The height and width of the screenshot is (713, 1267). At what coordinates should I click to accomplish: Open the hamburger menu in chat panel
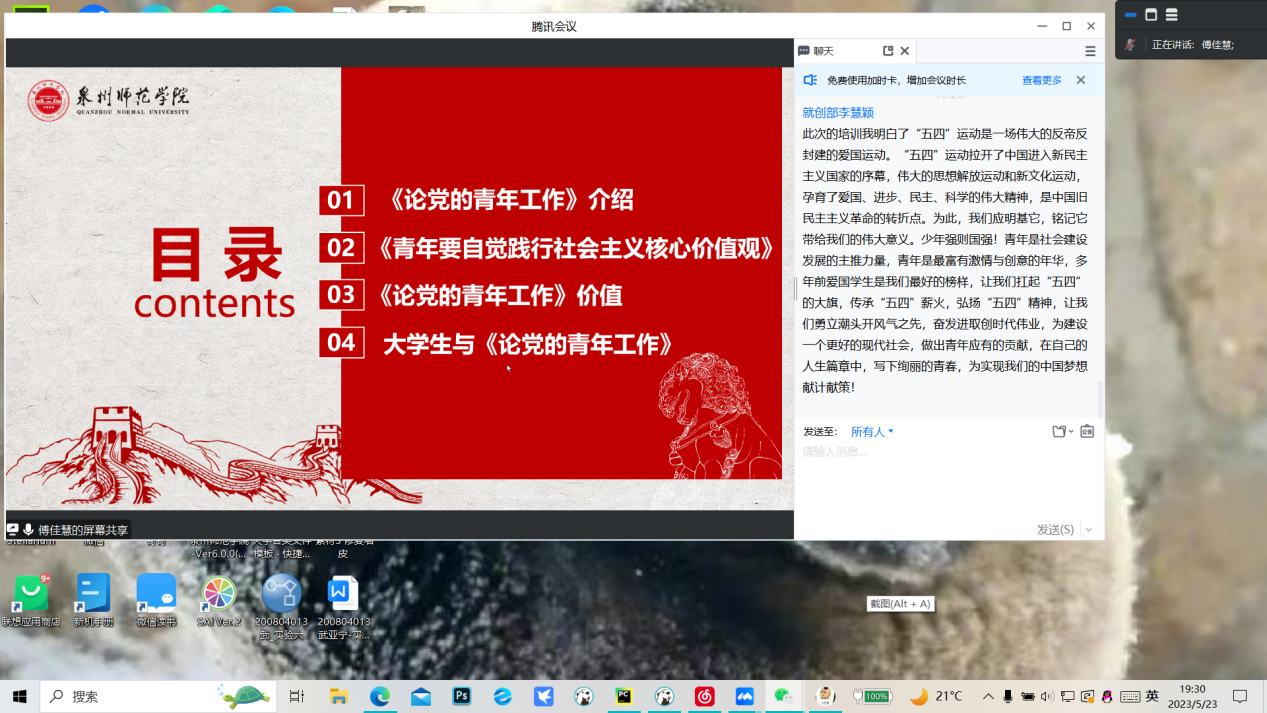[x=1090, y=51]
